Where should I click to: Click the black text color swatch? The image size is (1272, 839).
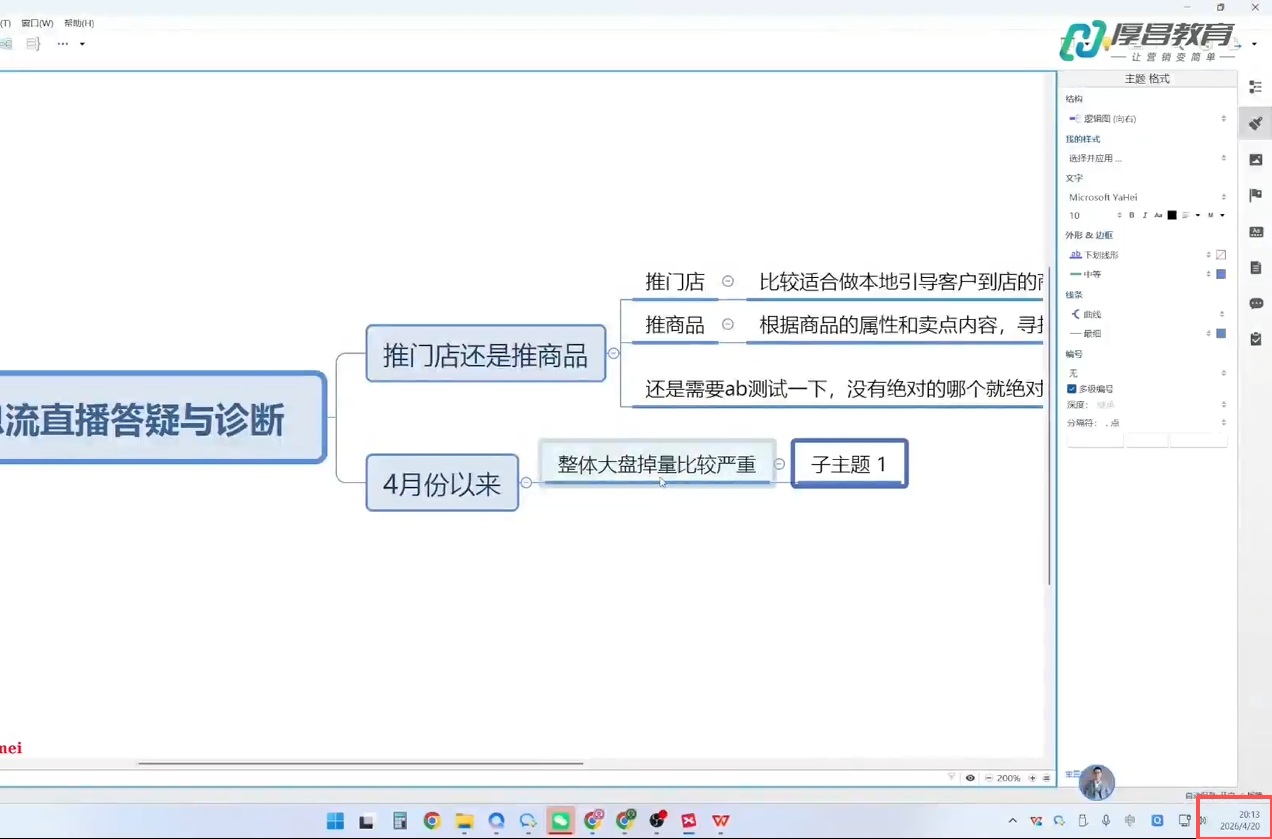1172,216
